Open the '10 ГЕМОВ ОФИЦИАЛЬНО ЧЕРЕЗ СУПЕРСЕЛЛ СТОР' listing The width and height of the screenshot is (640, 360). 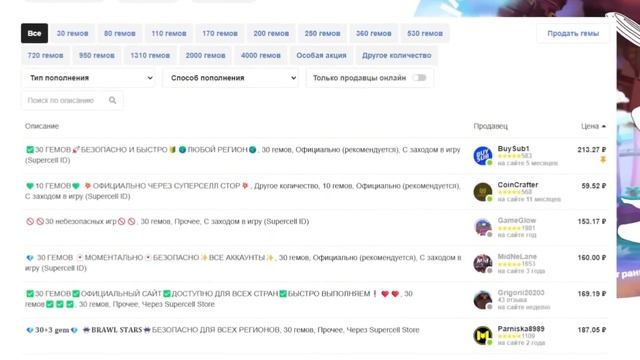tap(243, 191)
